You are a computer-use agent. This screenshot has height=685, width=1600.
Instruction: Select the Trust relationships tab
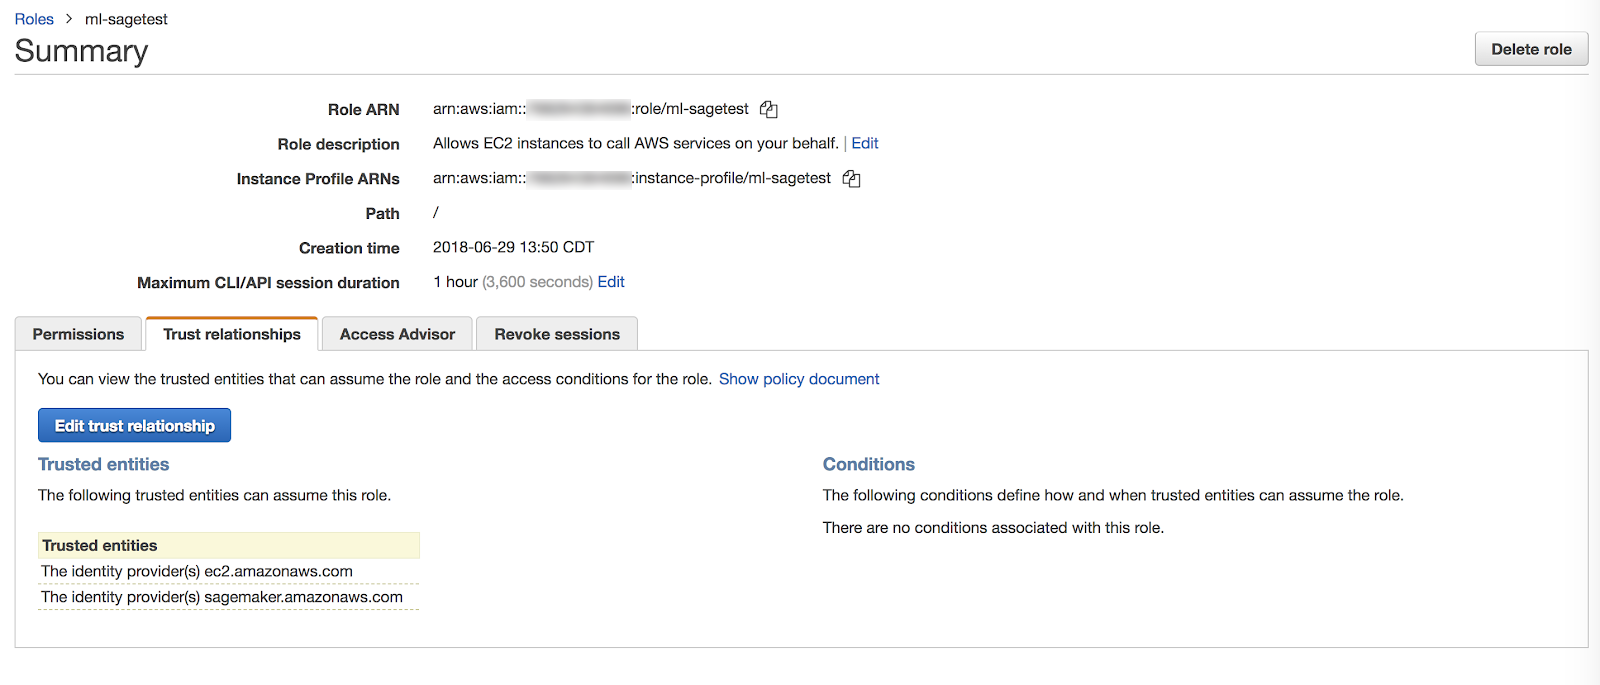[x=232, y=334]
